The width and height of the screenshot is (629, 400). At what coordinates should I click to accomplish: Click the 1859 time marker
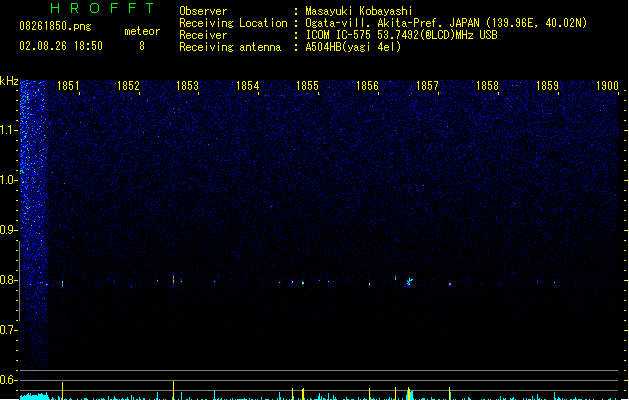[x=547, y=86]
